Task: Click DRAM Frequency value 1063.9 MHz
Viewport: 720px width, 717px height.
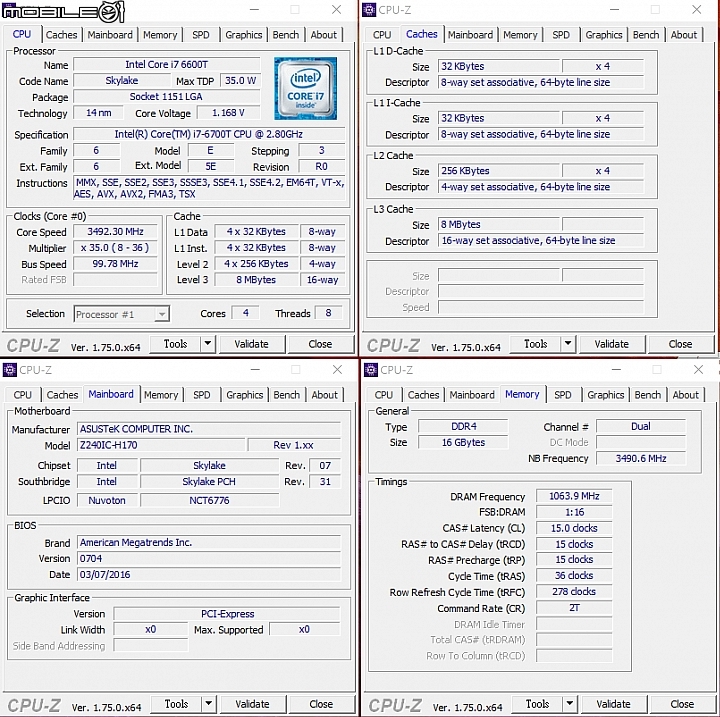Action: pyautogui.click(x=574, y=496)
